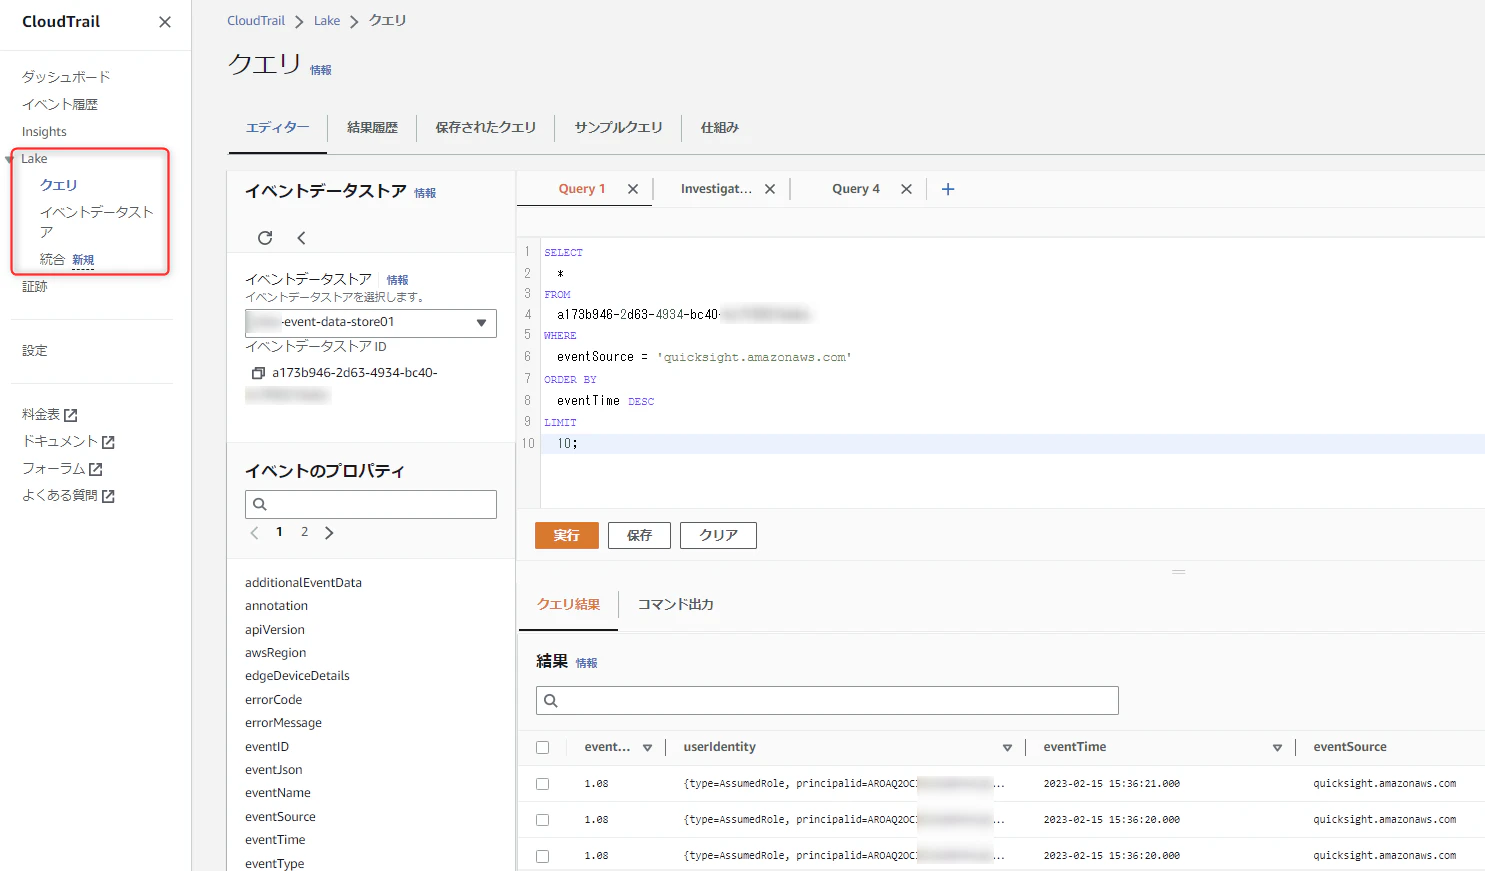Open the Insights navigation link
1485x871 pixels.
[x=44, y=132]
